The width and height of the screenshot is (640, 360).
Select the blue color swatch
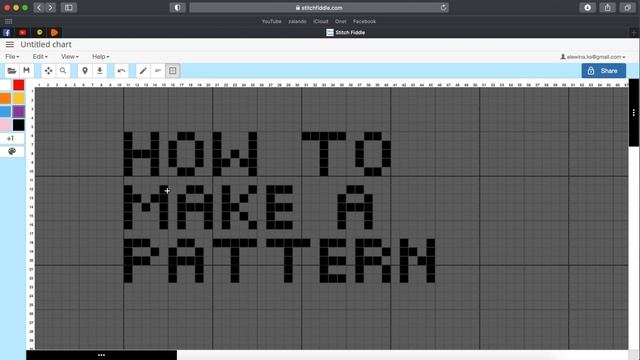pyautogui.click(x=5, y=112)
